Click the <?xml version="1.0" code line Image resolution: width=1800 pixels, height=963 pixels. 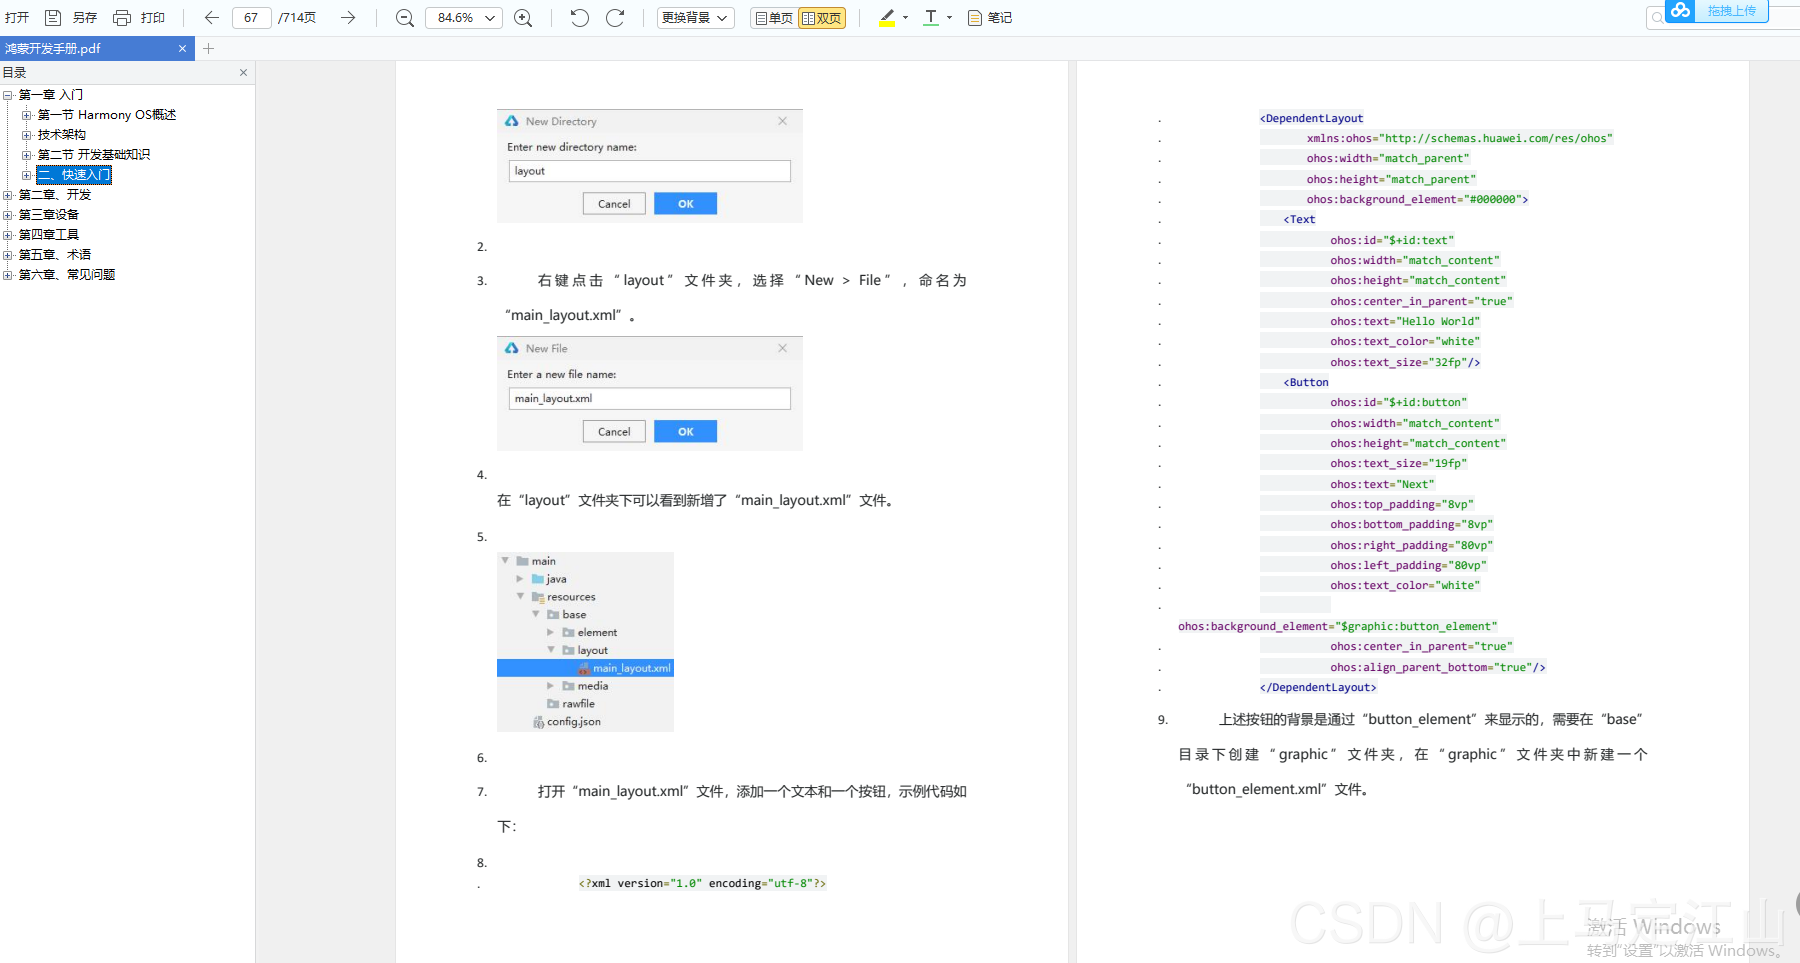click(x=702, y=883)
